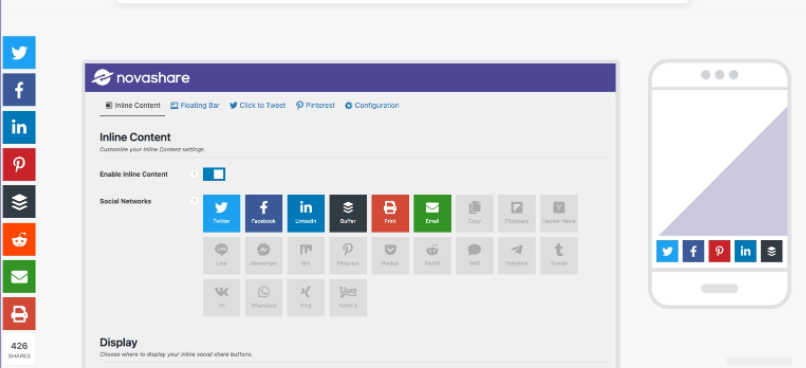Image resolution: width=806 pixels, height=368 pixels.
Task: Click help icon beside Enable Inline Content
Action: [x=194, y=174]
